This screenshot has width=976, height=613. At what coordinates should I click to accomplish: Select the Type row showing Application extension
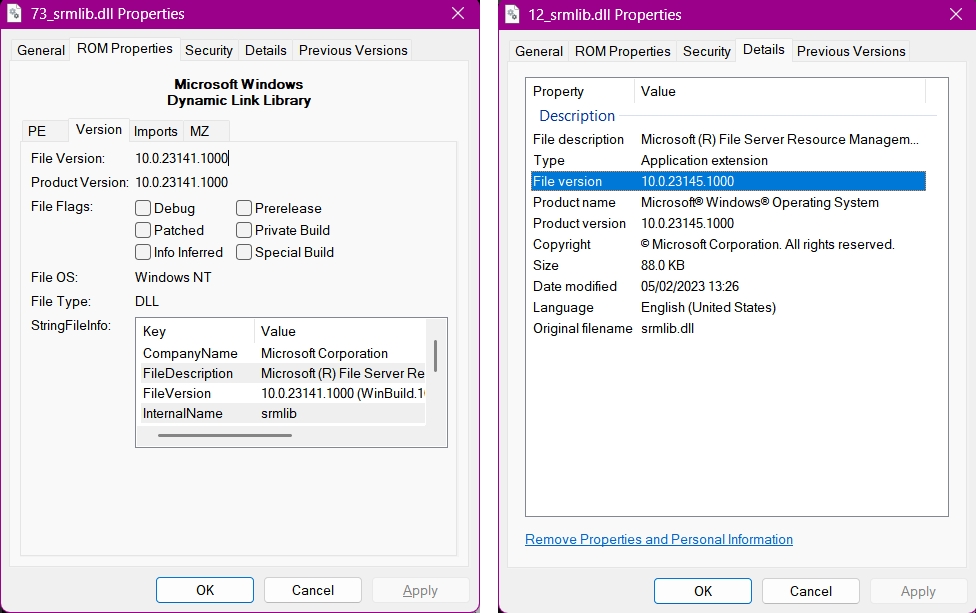728,161
